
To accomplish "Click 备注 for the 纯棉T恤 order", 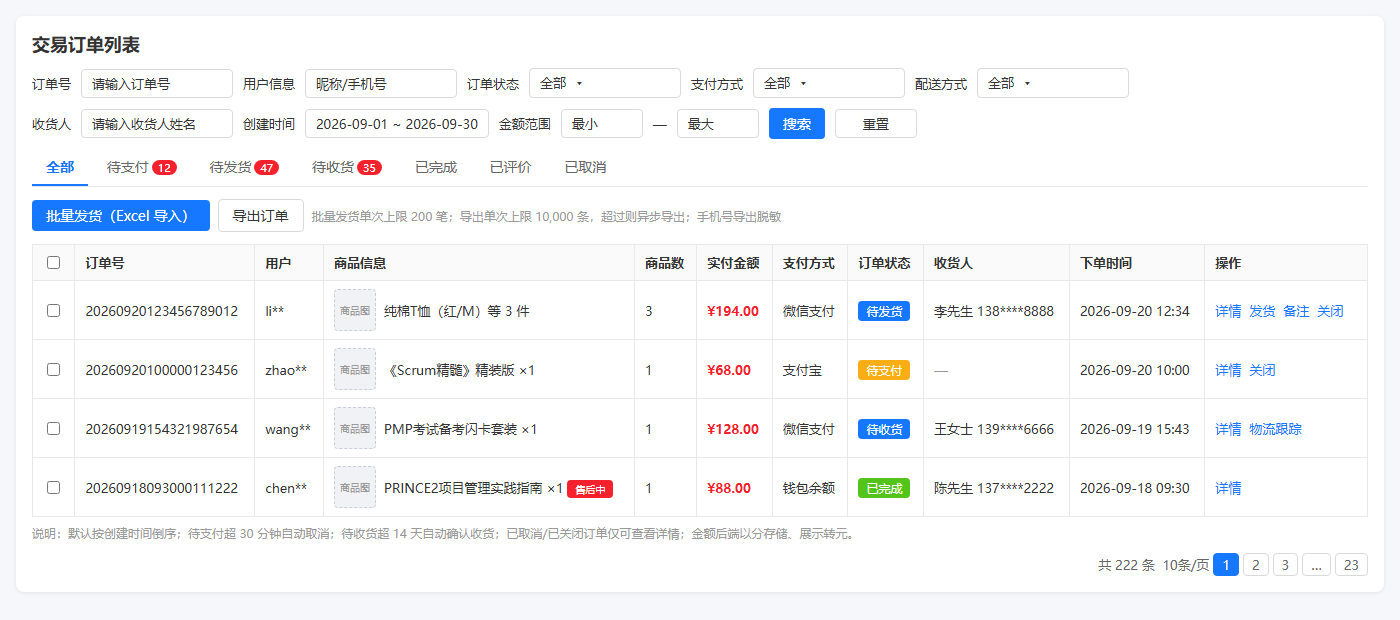I will click(x=1296, y=311).
